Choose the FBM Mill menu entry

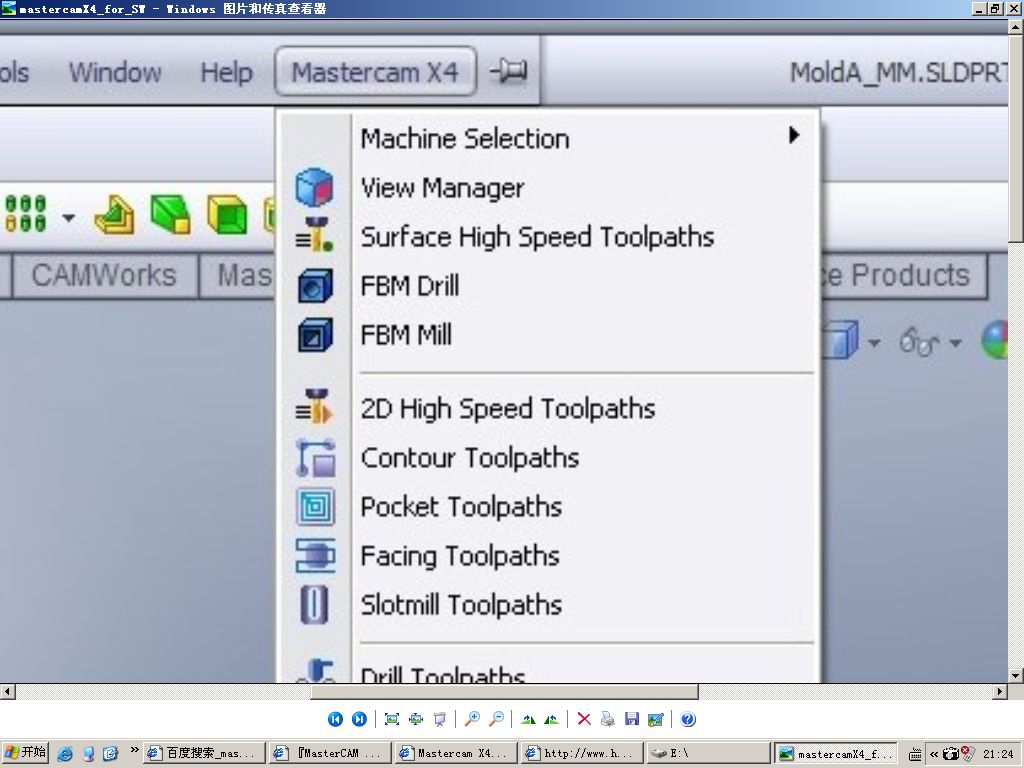point(406,335)
